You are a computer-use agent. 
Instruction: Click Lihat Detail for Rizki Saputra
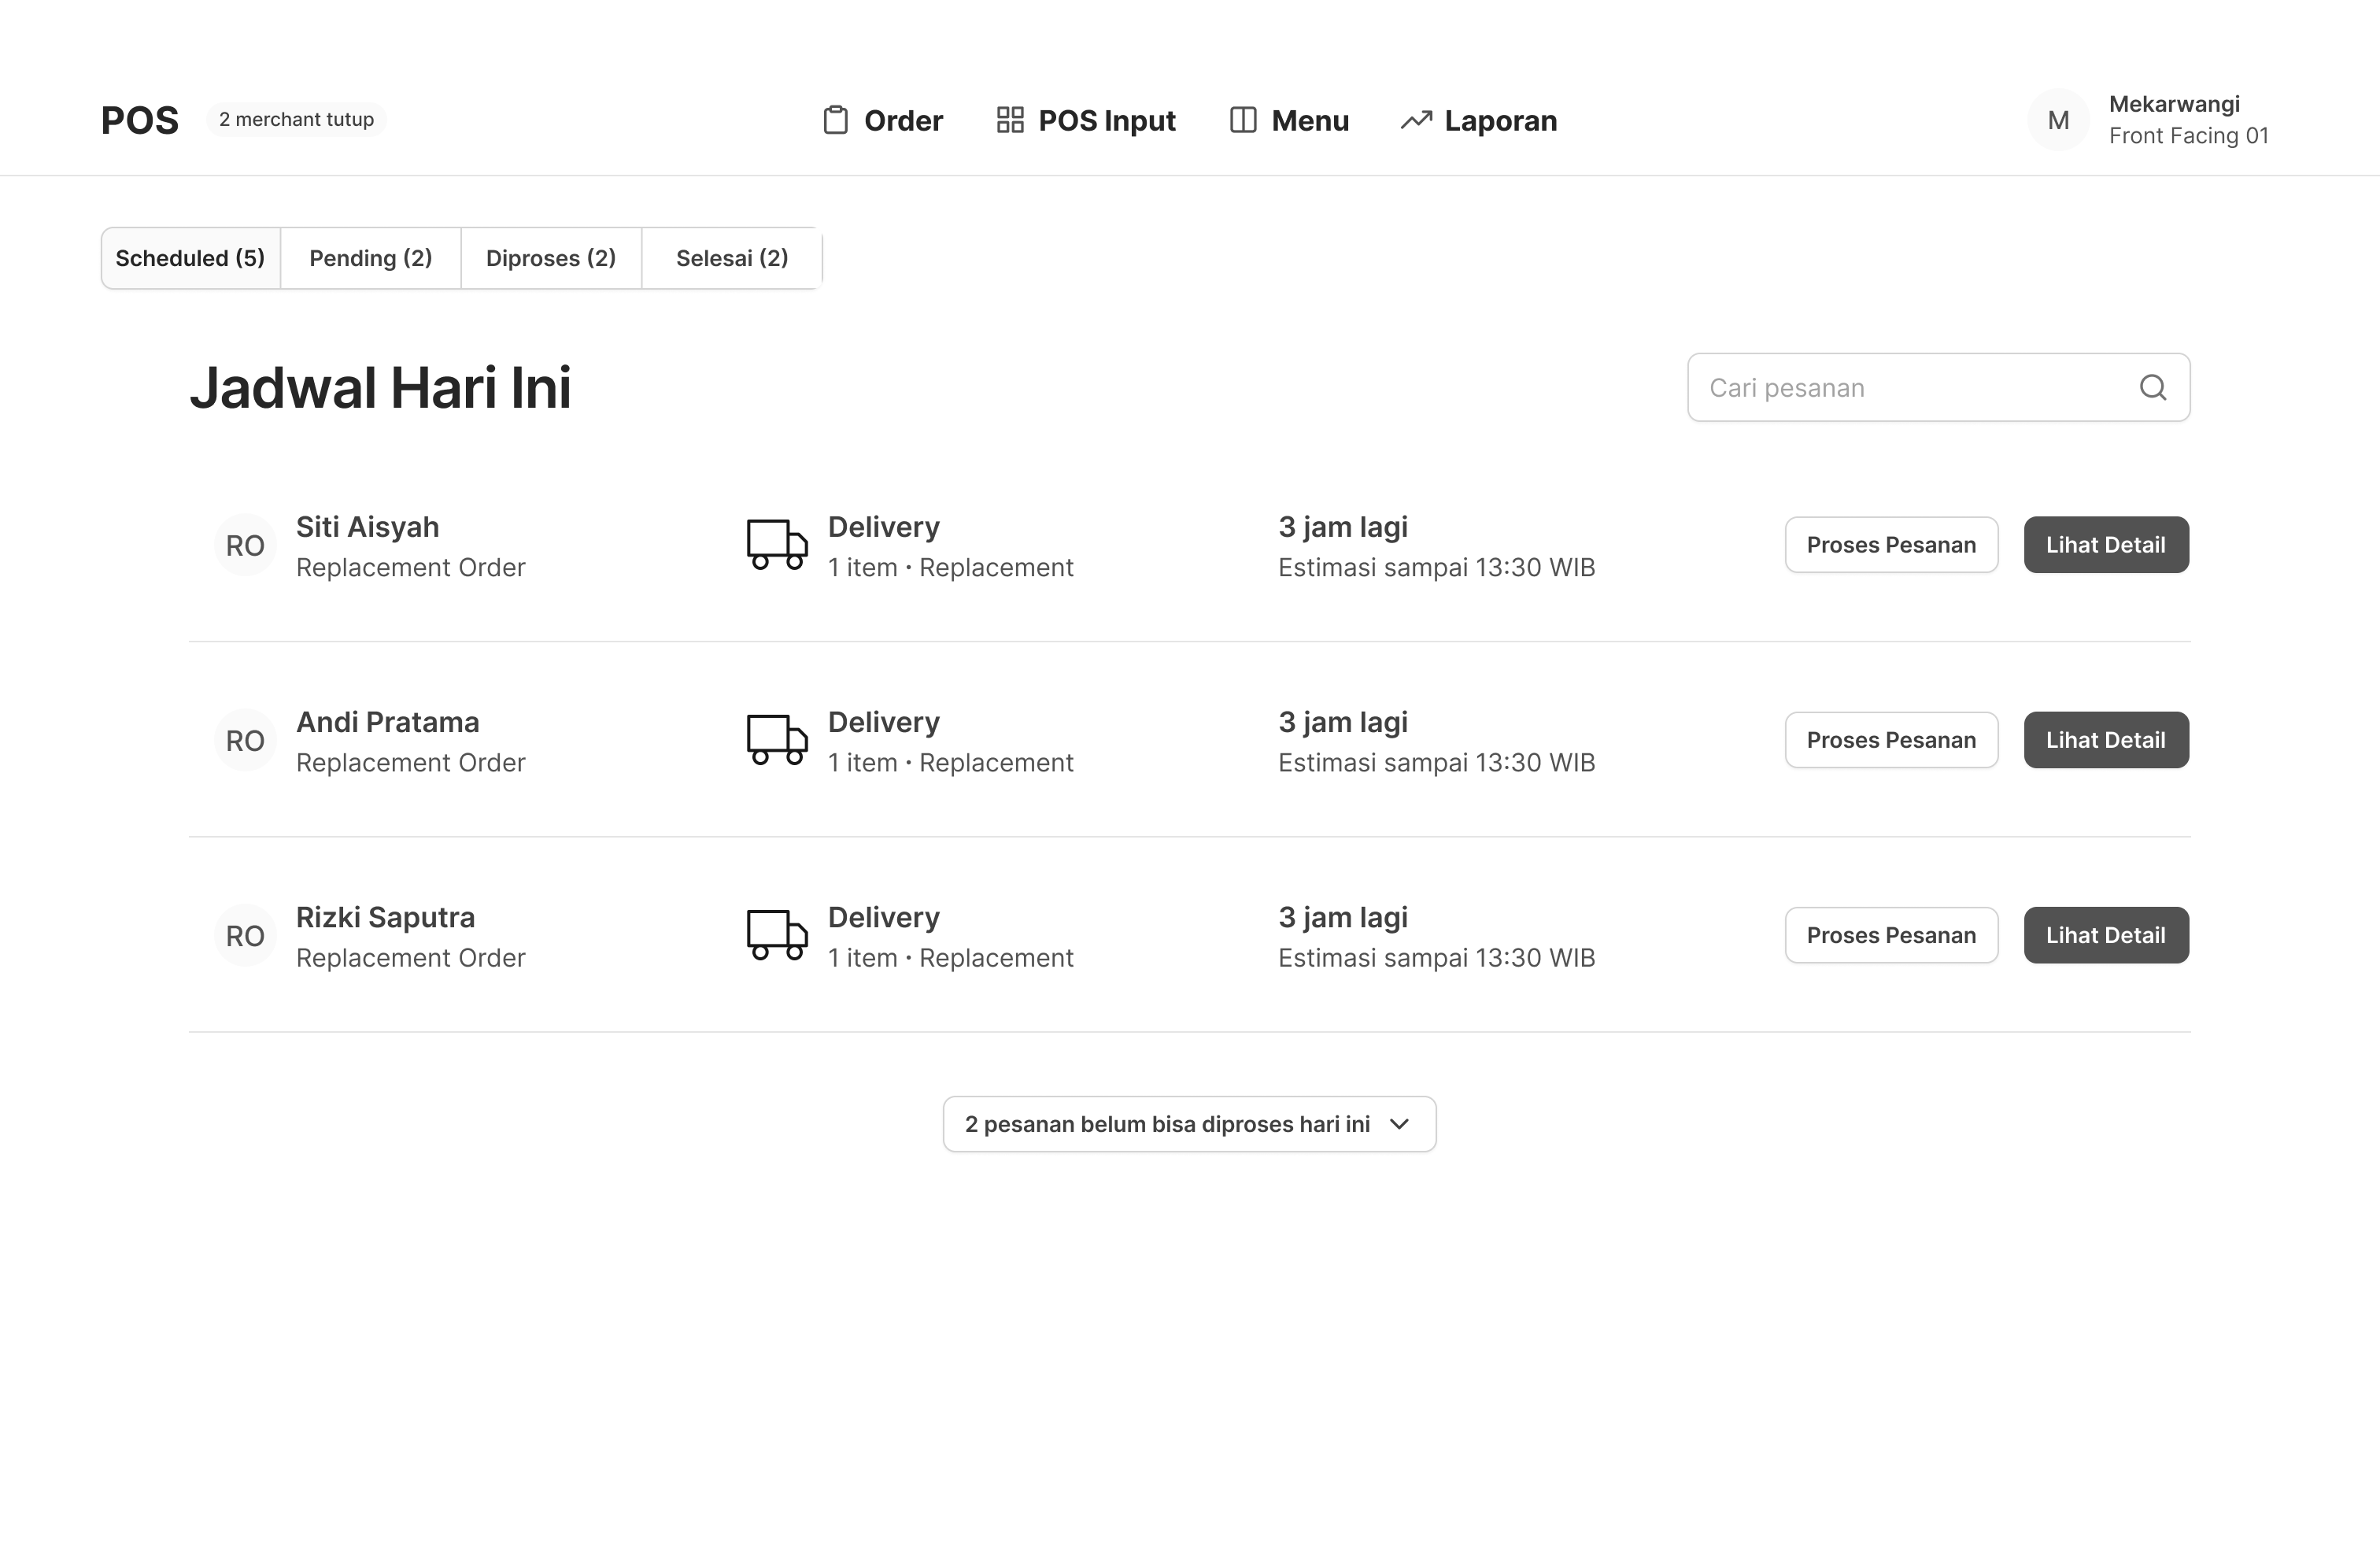tap(2106, 935)
